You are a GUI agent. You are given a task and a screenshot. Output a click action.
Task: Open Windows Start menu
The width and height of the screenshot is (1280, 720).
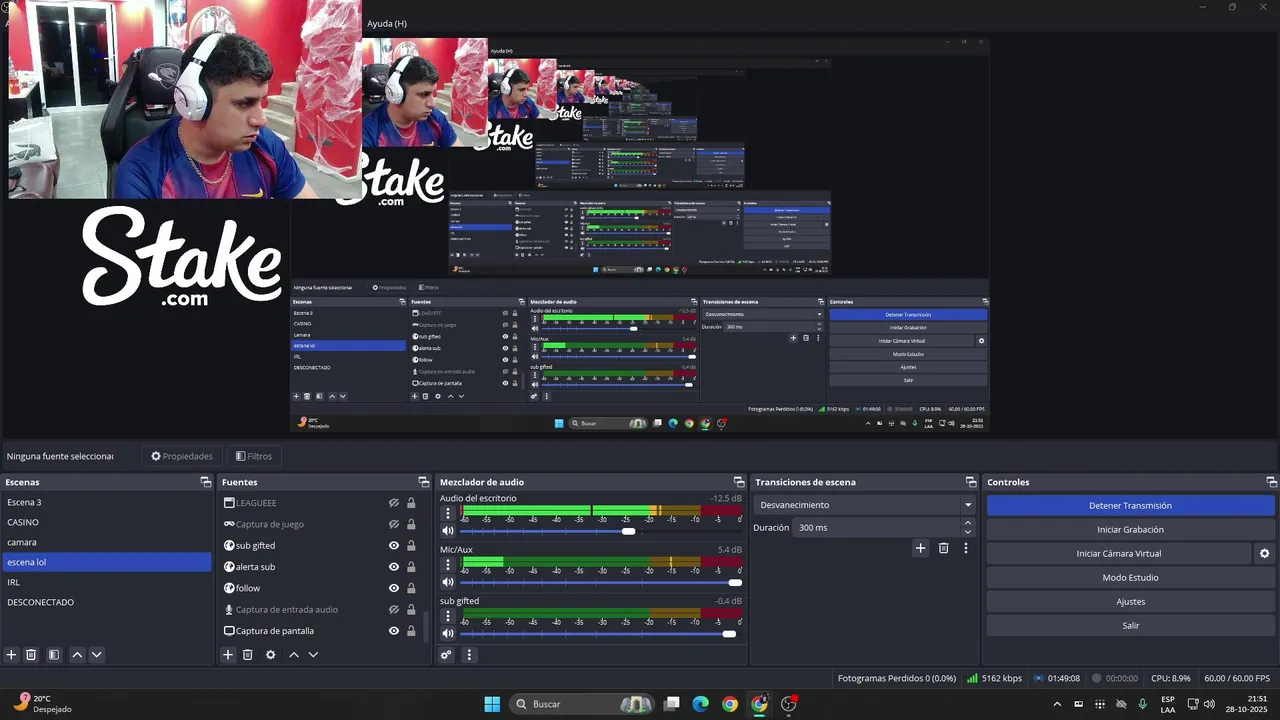coord(492,704)
